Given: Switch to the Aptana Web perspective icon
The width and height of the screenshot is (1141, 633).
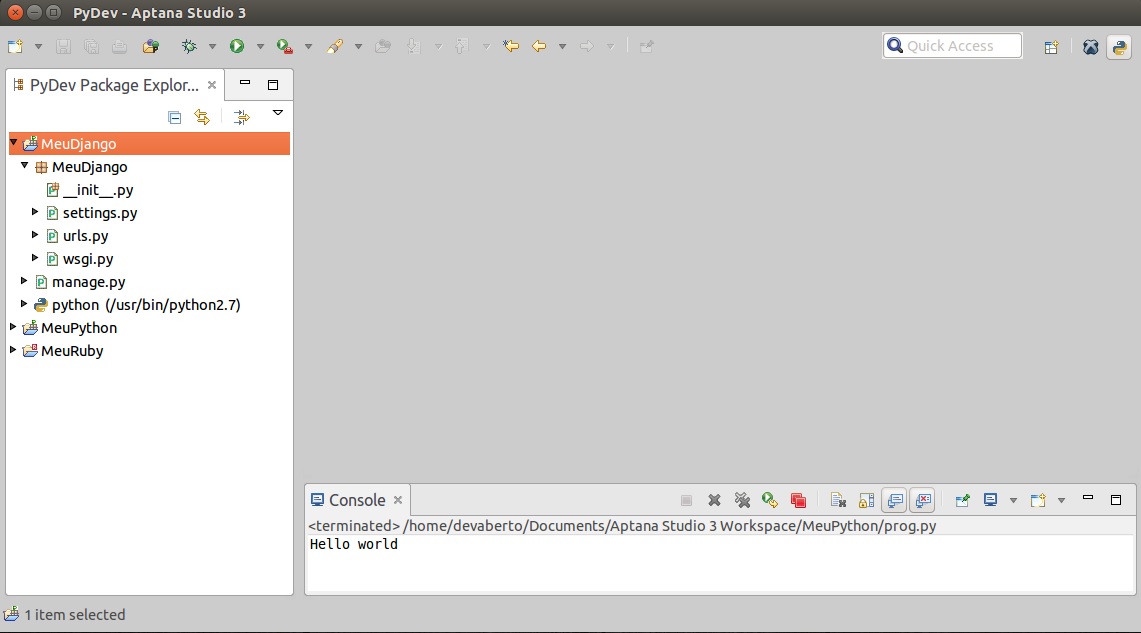Looking at the screenshot, I should point(1091,47).
